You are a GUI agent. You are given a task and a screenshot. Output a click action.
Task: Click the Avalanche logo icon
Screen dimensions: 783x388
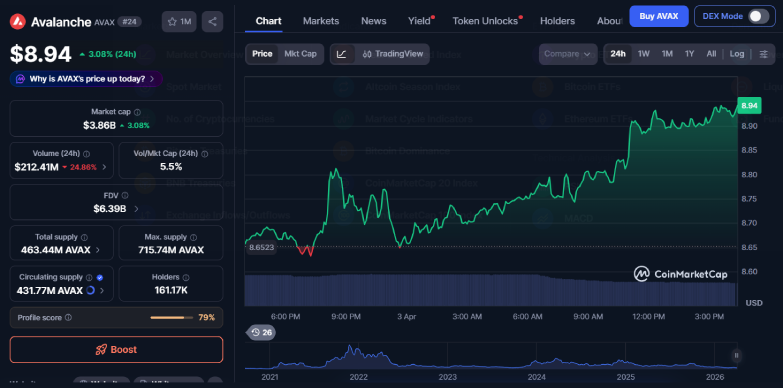(18, 21)
